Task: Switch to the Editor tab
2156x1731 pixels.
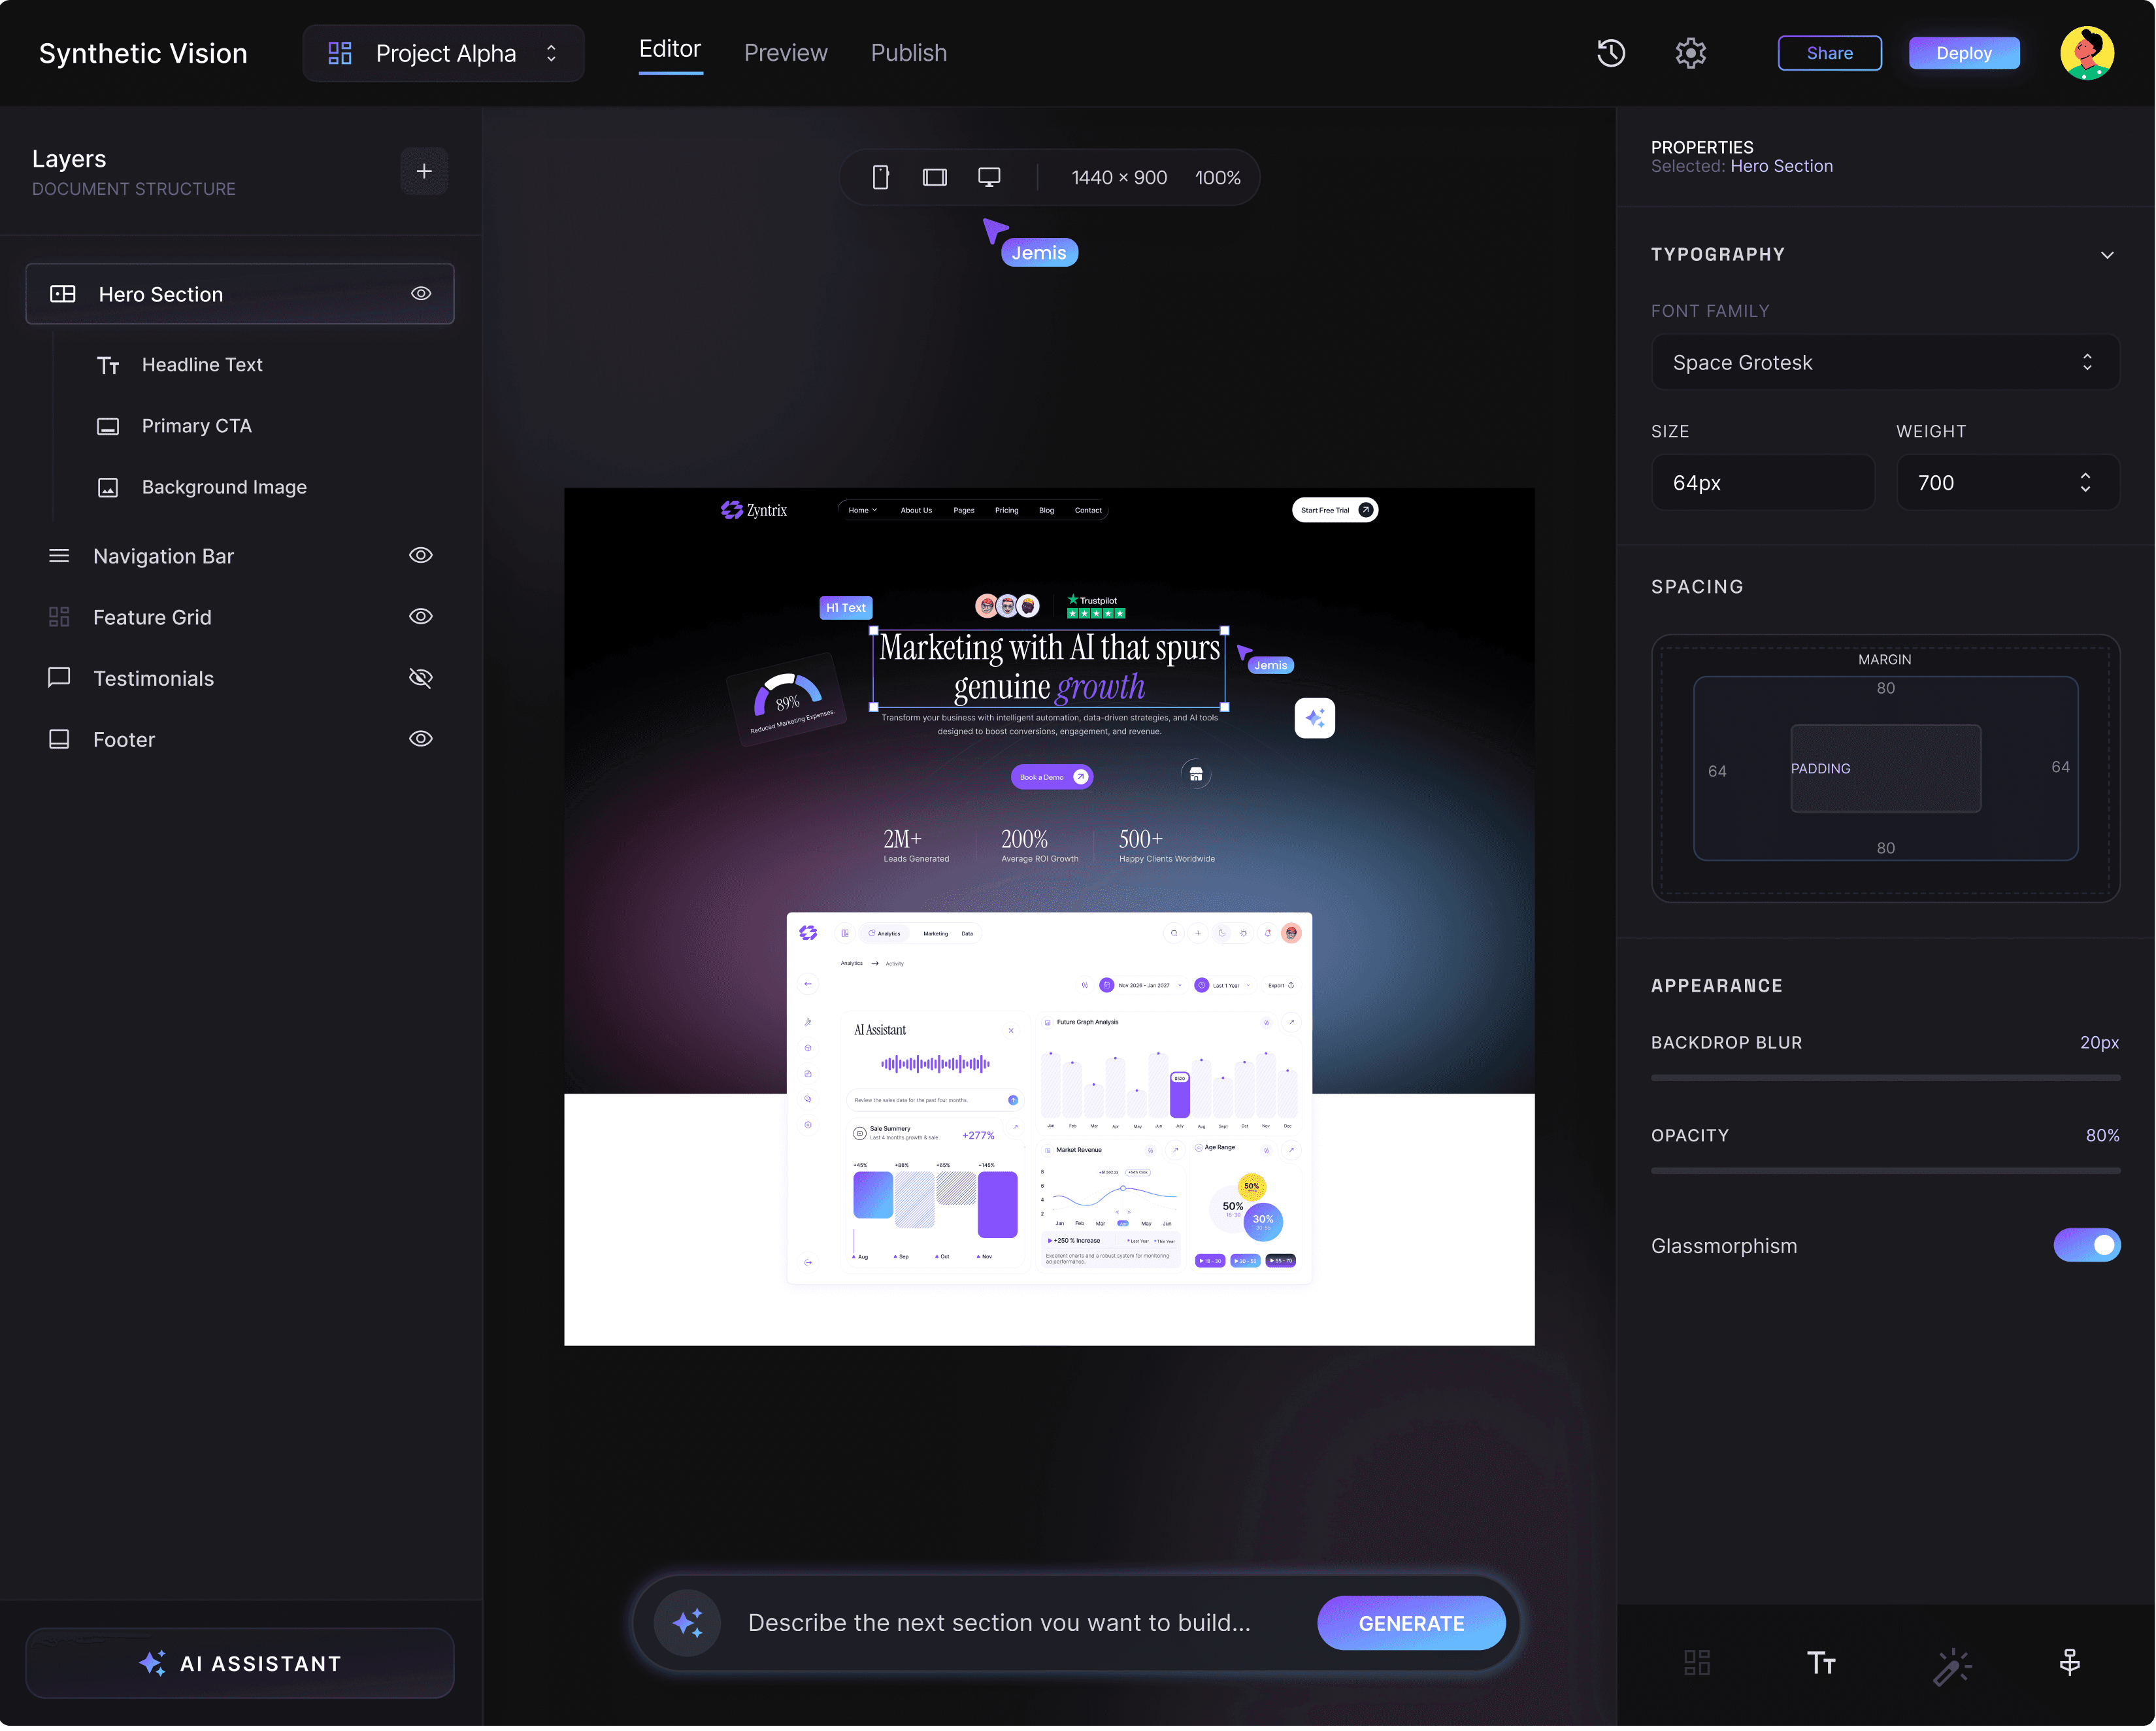Action: [x=670, y=49]
